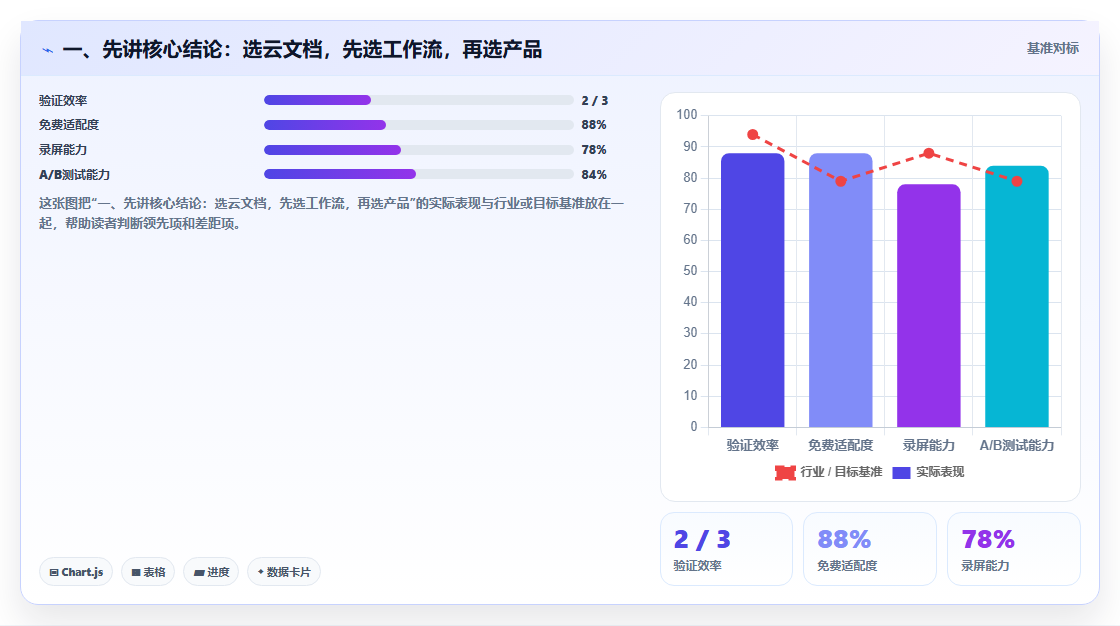Click the 免费适配度 x-axis label
The height and width of the screenshot is (626, 1120).
[x=841, y=445]
